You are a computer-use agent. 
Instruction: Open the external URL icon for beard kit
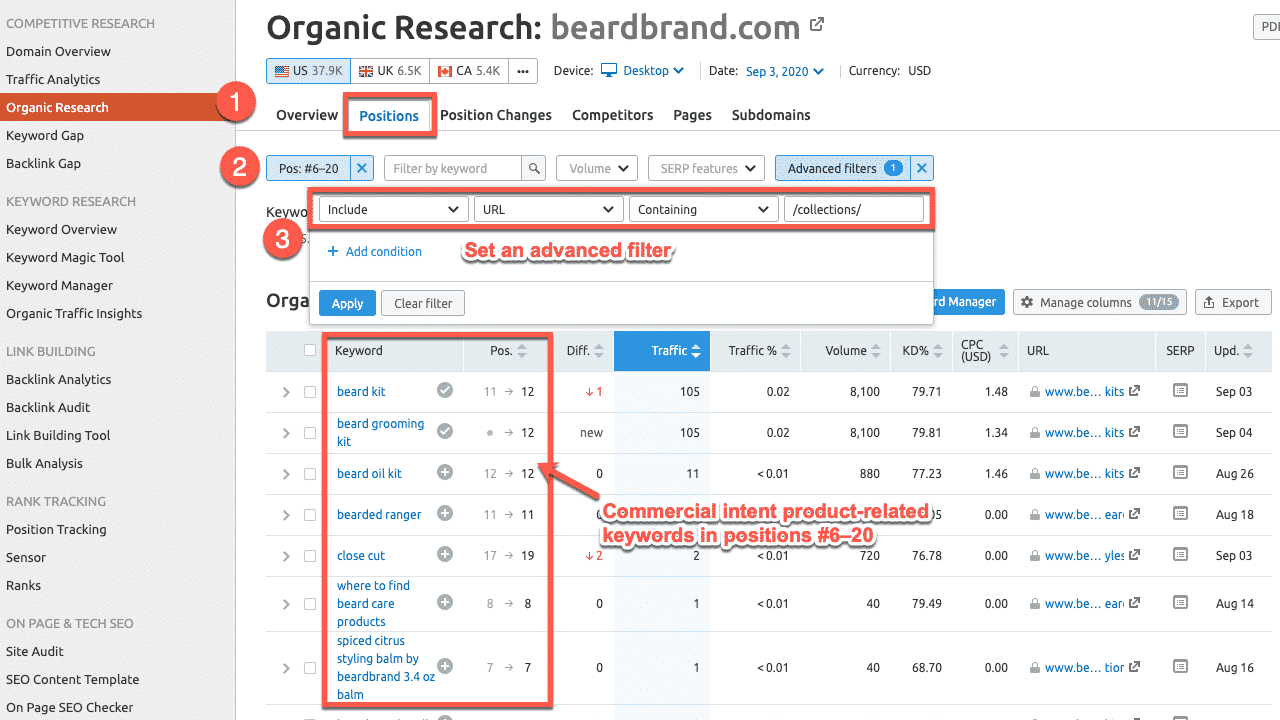click(1134, 392)
